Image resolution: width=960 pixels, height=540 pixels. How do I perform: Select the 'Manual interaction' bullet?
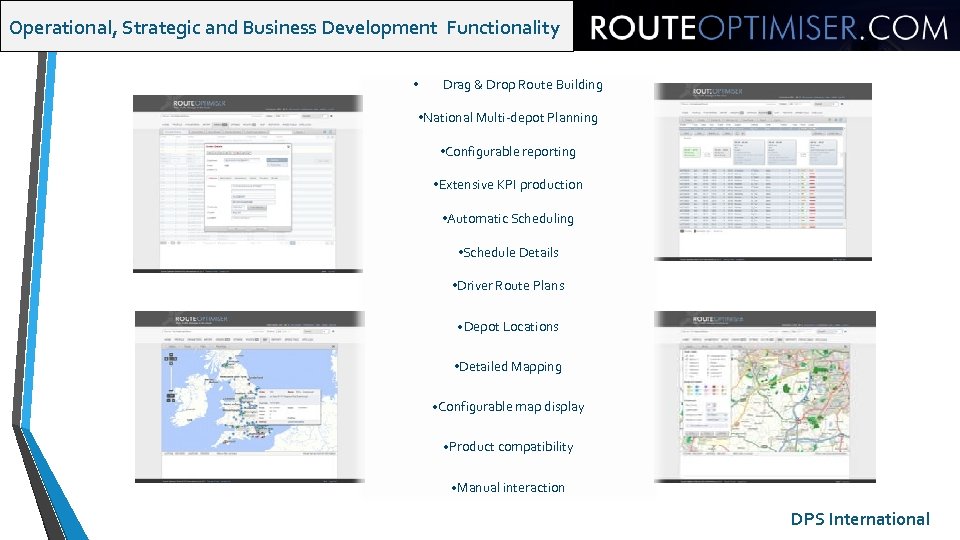[511, 487]
